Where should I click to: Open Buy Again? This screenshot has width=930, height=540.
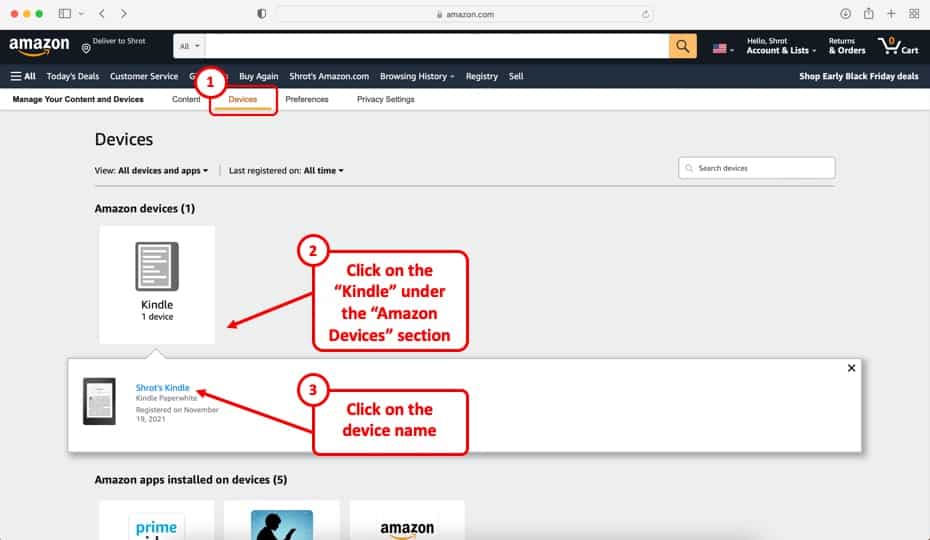click(x=259, y=76)
